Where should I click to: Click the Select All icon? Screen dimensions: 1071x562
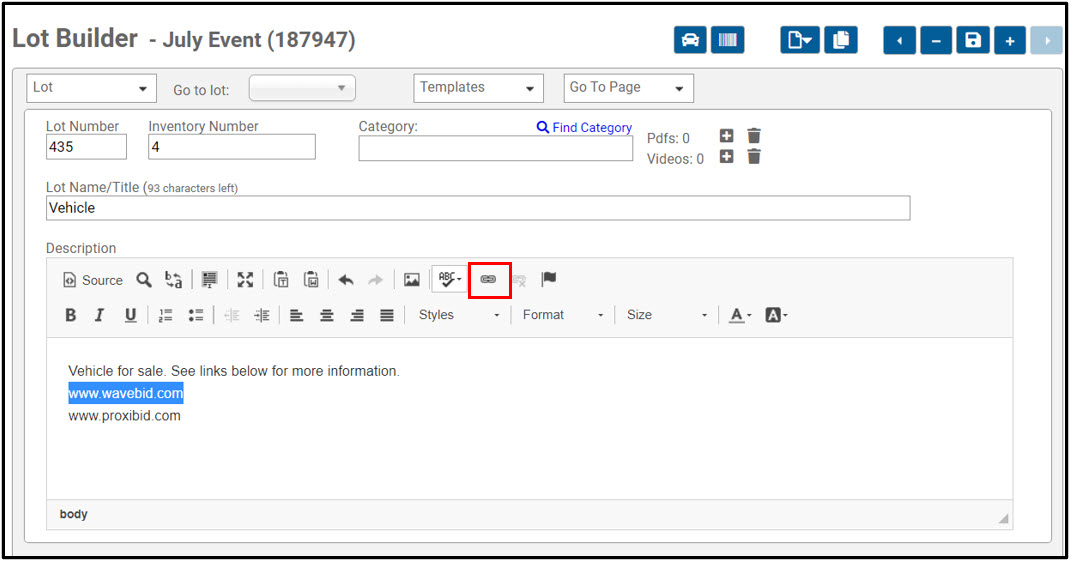click(210, 280)
